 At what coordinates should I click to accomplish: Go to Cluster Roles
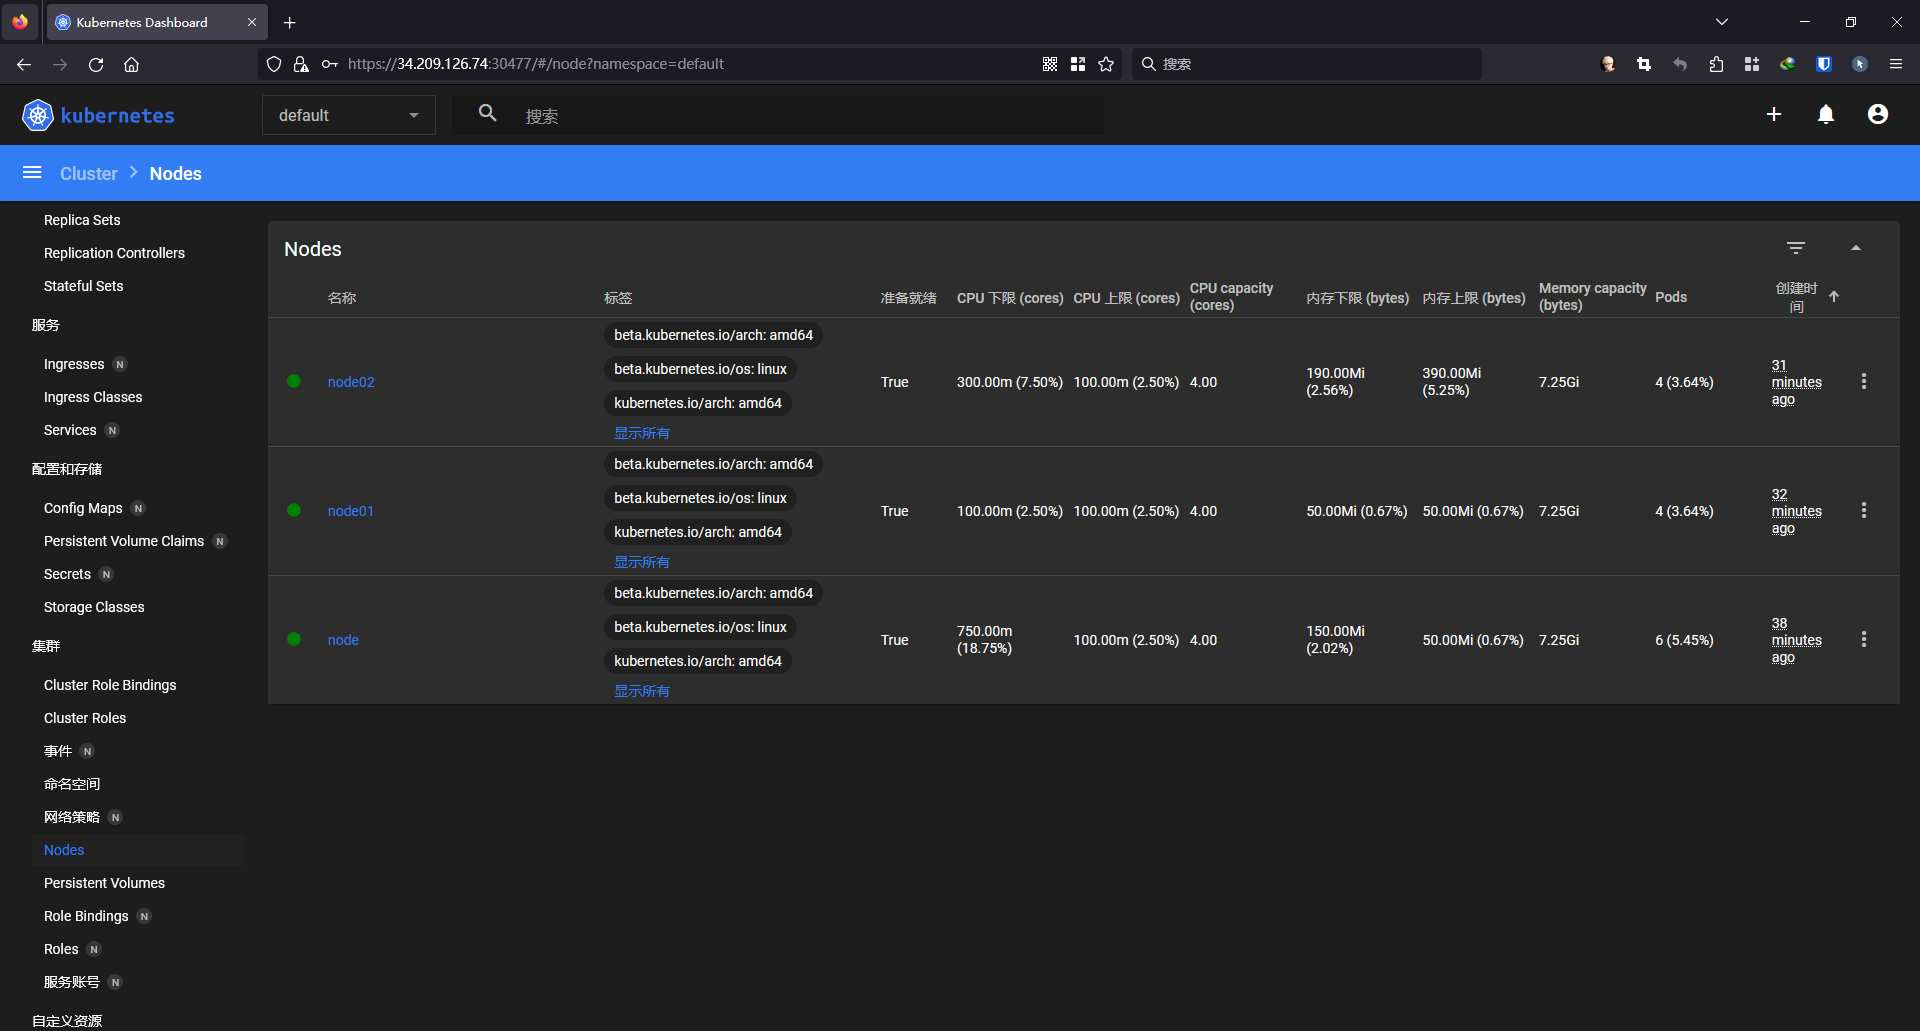(85, 718)
